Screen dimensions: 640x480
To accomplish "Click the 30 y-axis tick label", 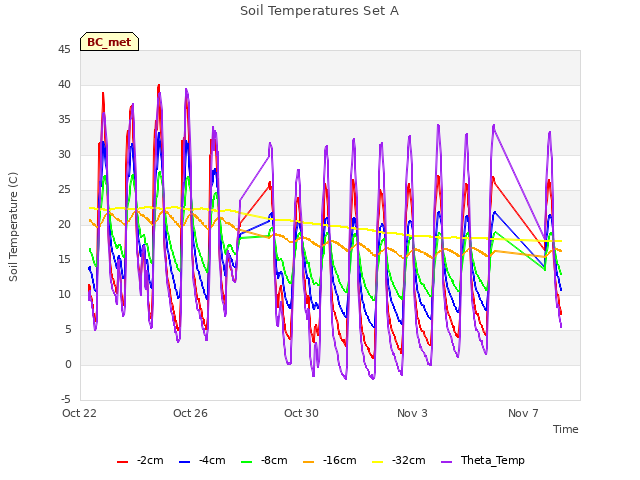I will coord(64,155).
